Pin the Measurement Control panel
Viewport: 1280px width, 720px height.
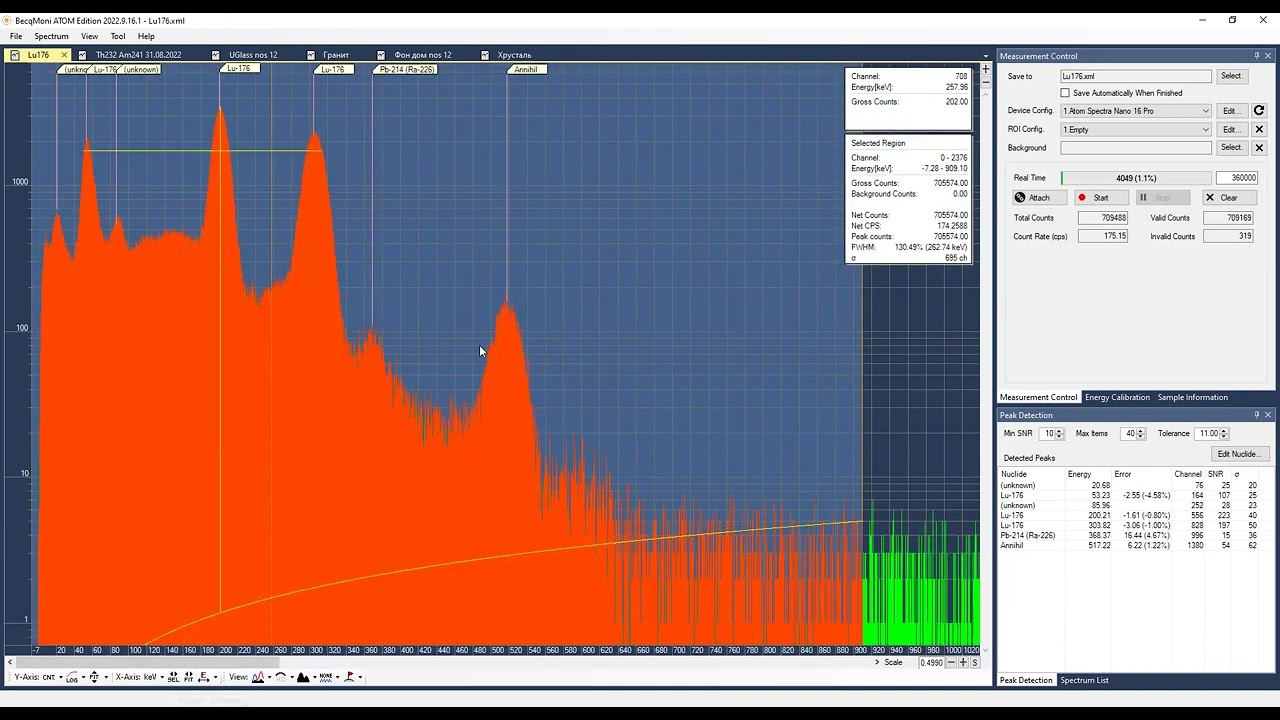[x=1257, y=56]
